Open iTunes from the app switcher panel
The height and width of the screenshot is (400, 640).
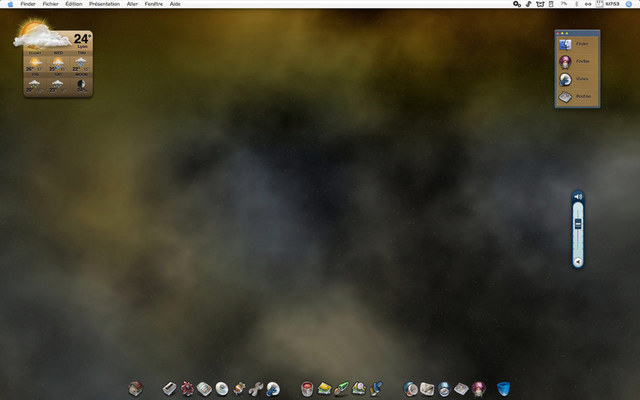click(566, 79)
